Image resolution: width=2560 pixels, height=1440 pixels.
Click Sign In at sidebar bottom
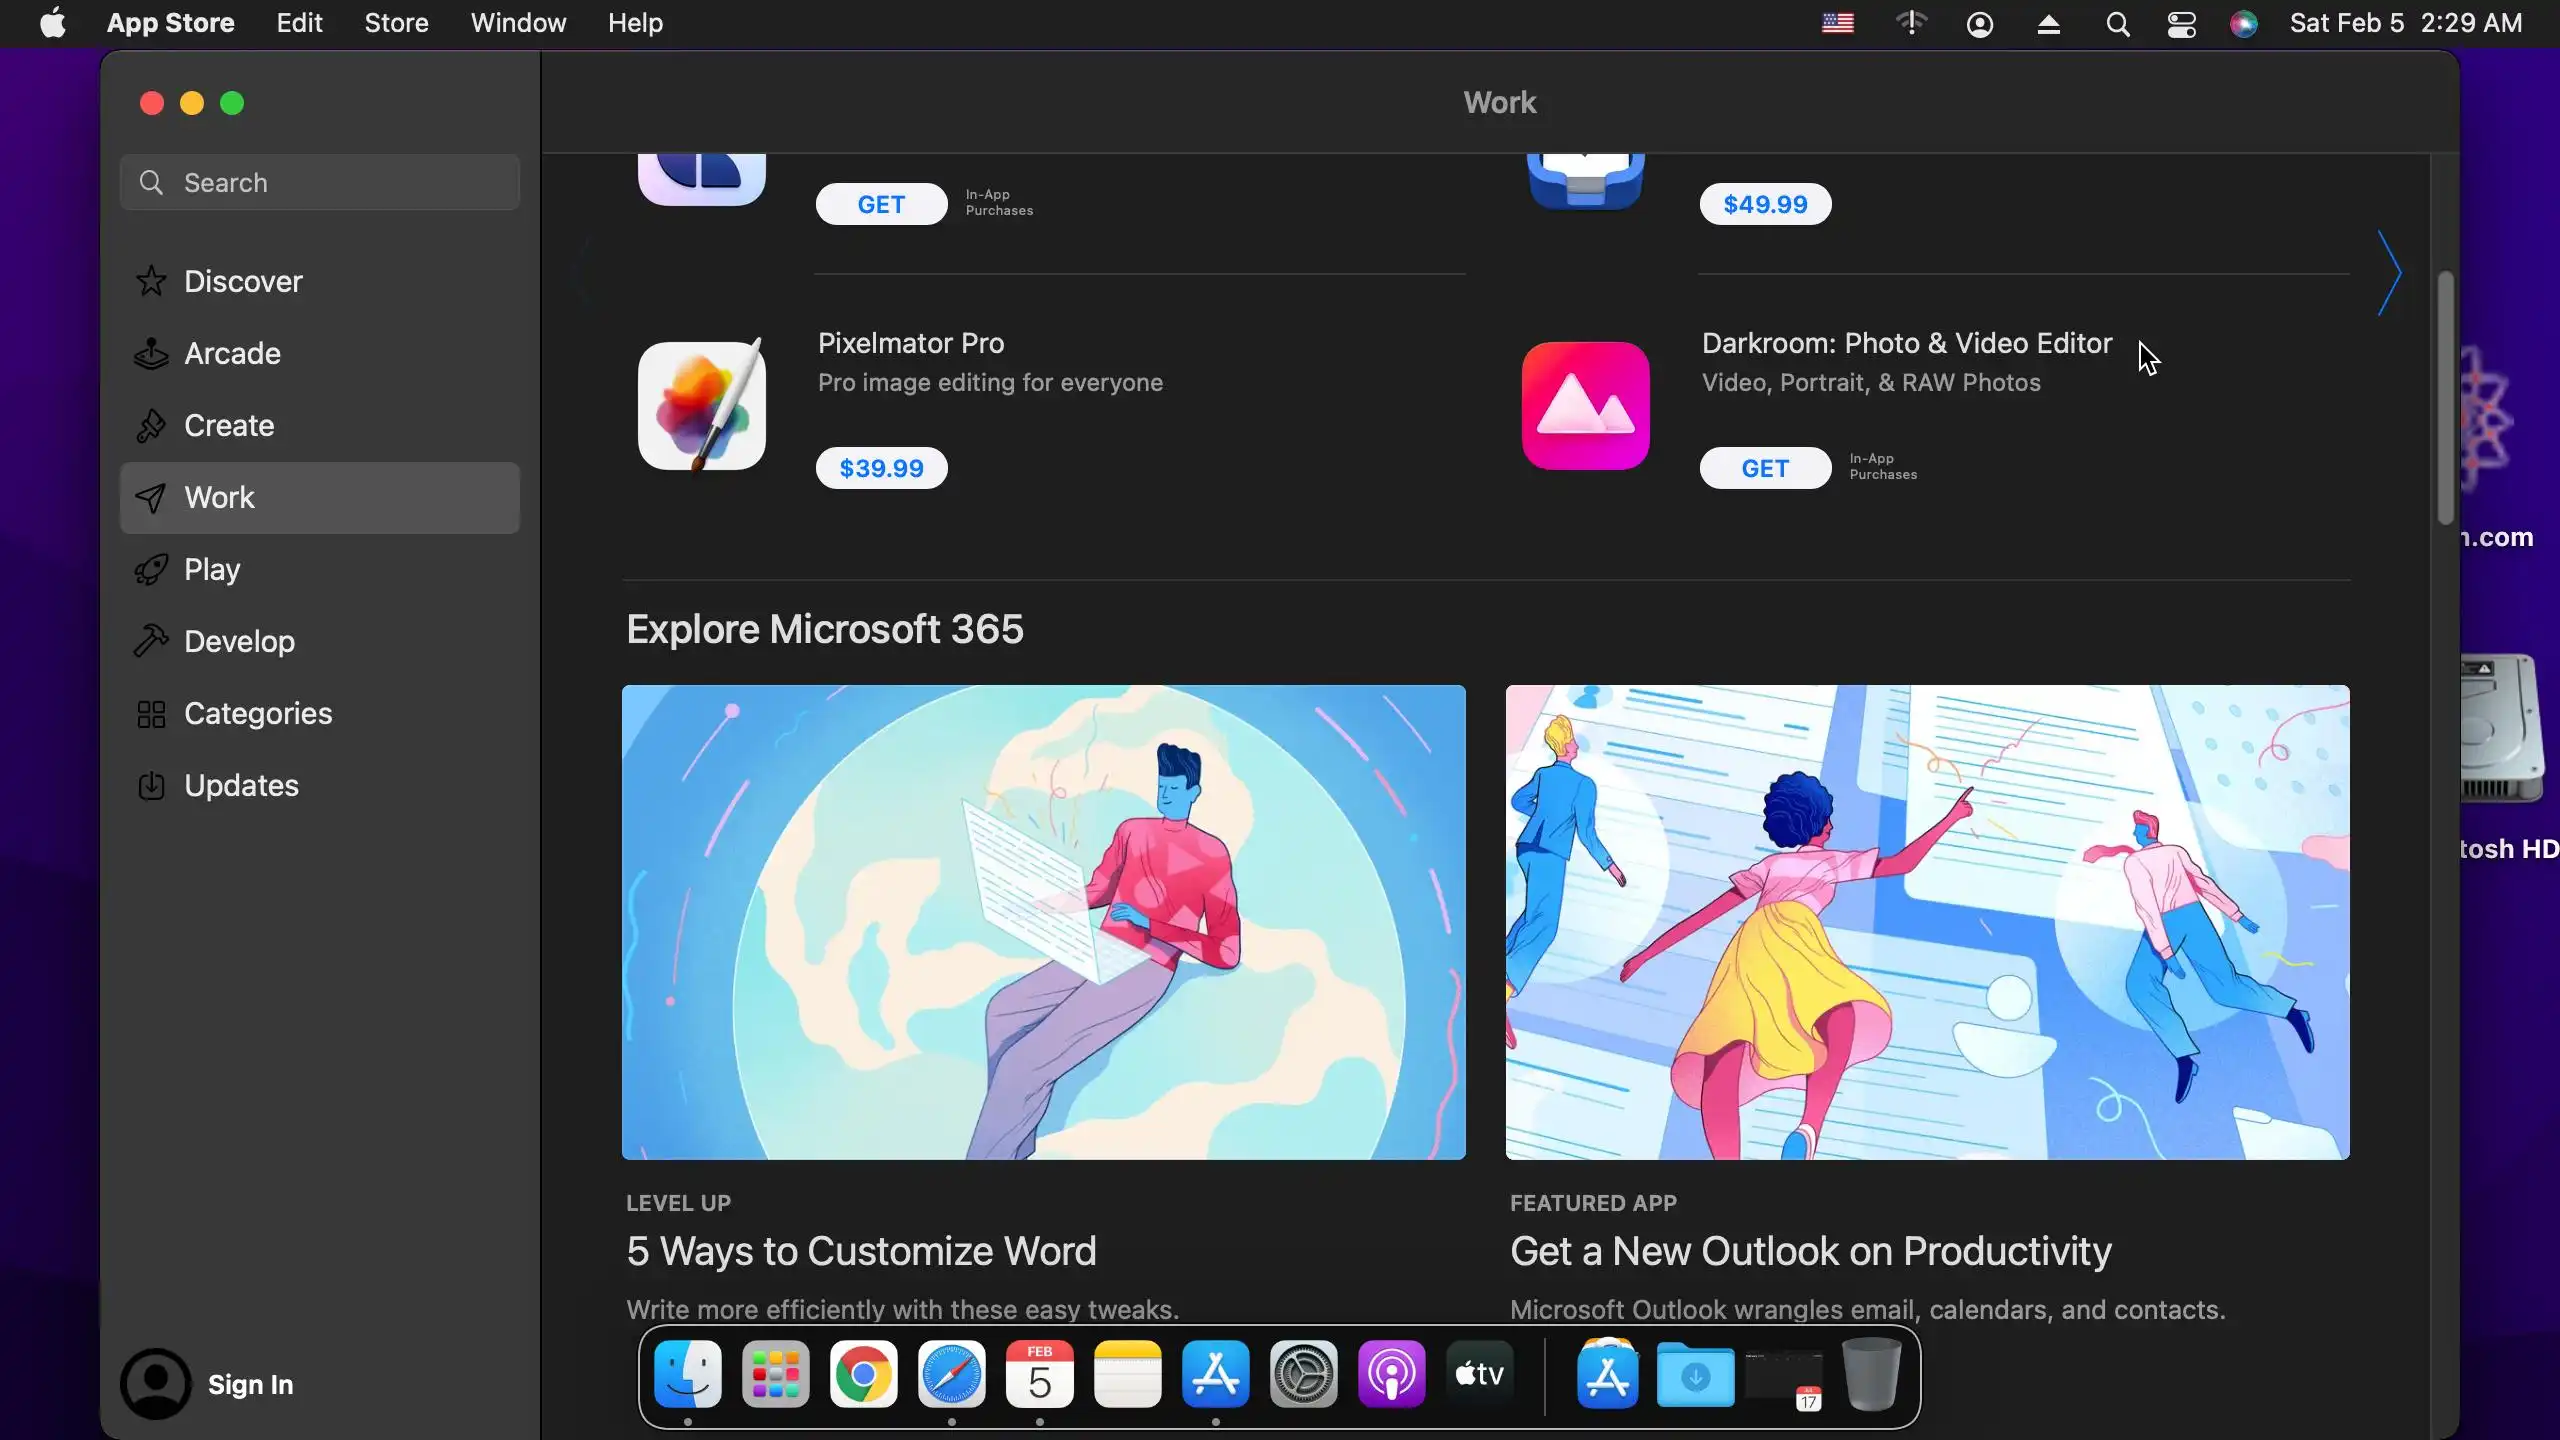coord(250,1384)
